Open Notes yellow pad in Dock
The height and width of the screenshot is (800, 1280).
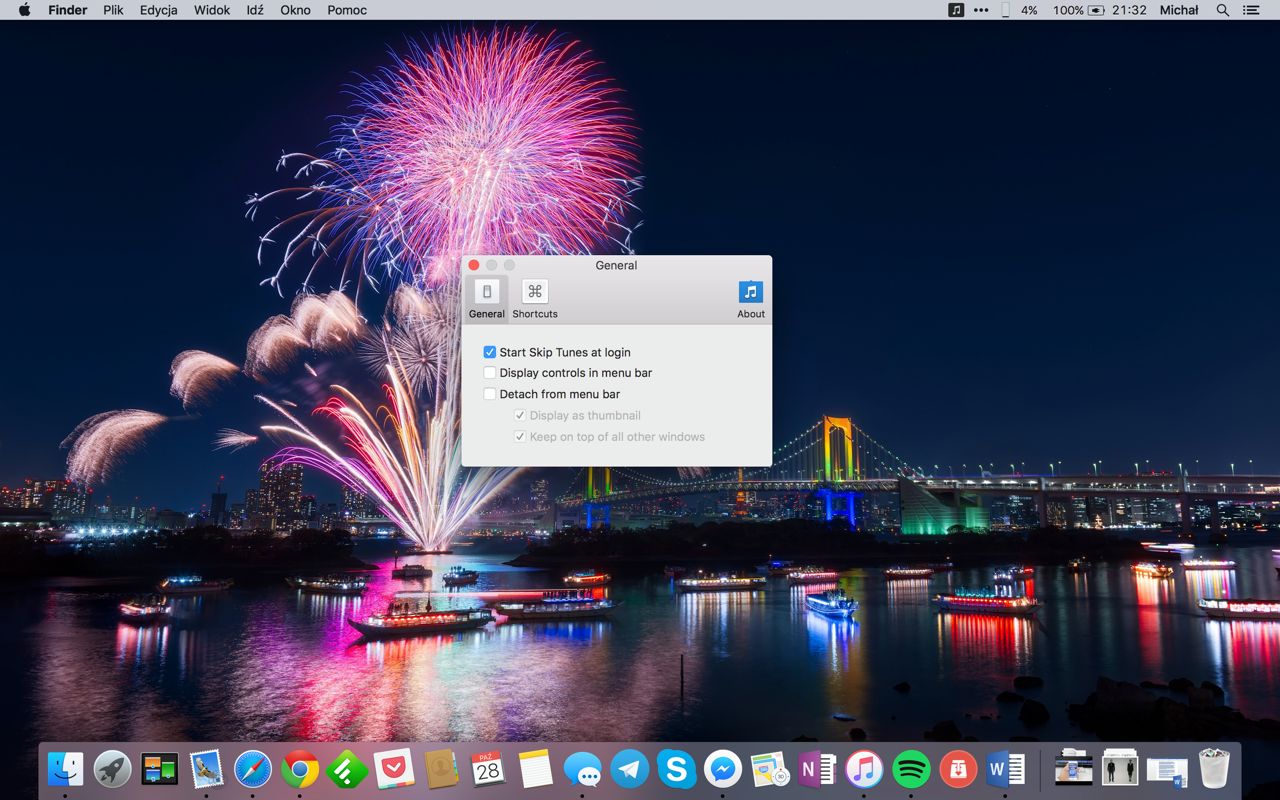click(535, 769)
